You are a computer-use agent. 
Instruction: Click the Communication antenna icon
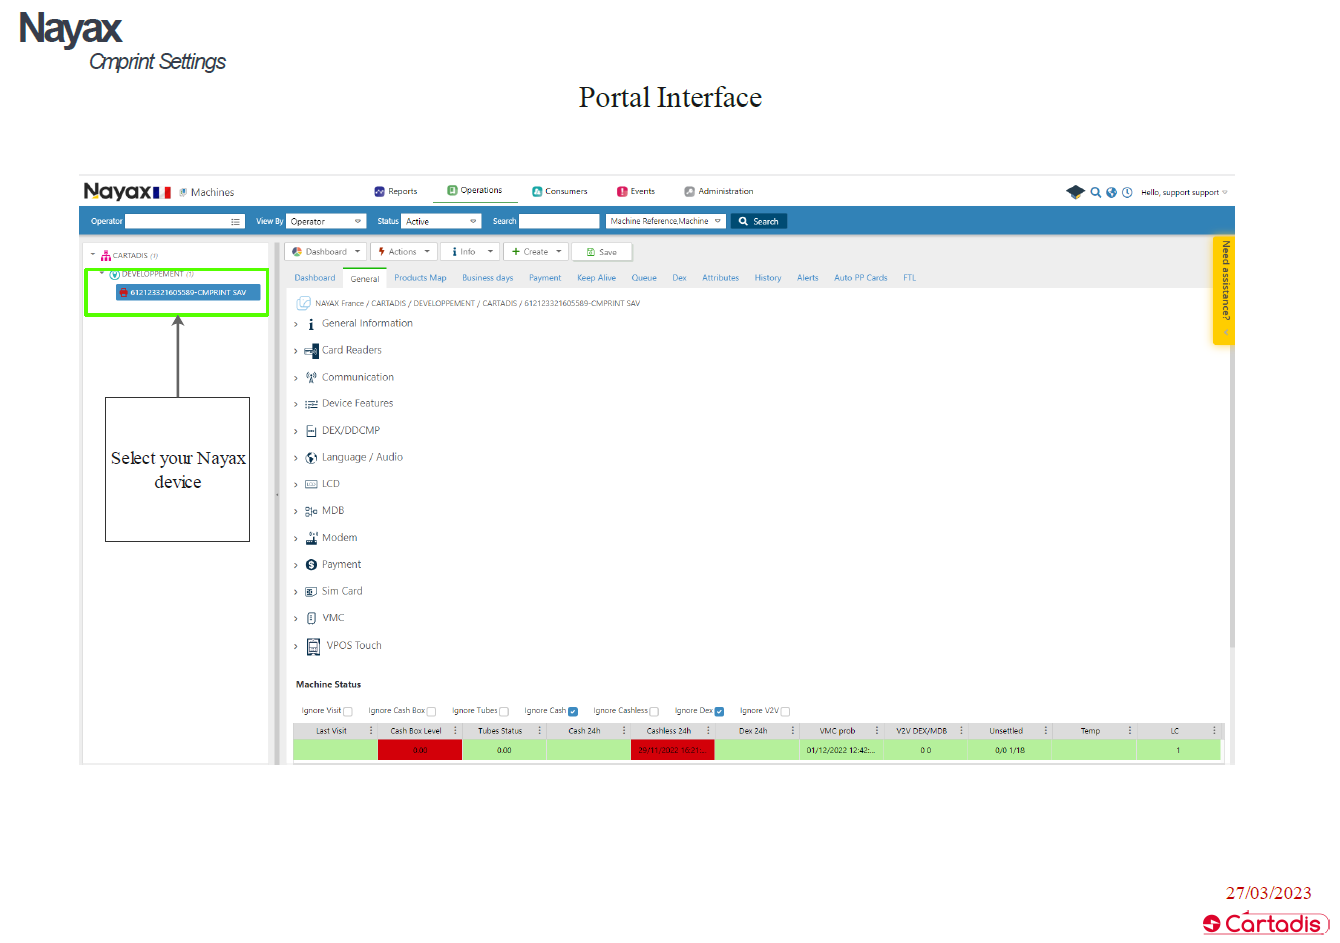[x=311, y=377]
